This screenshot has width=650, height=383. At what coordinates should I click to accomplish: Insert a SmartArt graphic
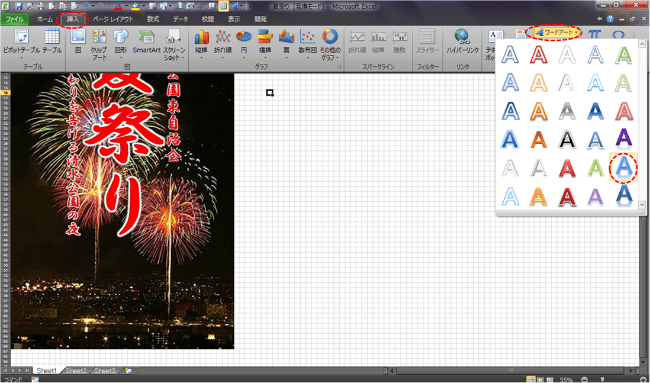point(146,41)
